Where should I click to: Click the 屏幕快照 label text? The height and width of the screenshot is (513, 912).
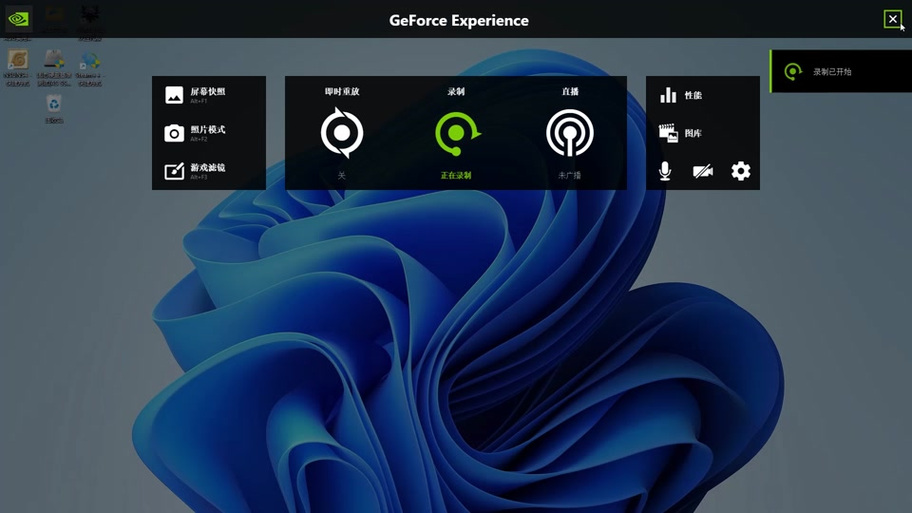pos(208,91)
